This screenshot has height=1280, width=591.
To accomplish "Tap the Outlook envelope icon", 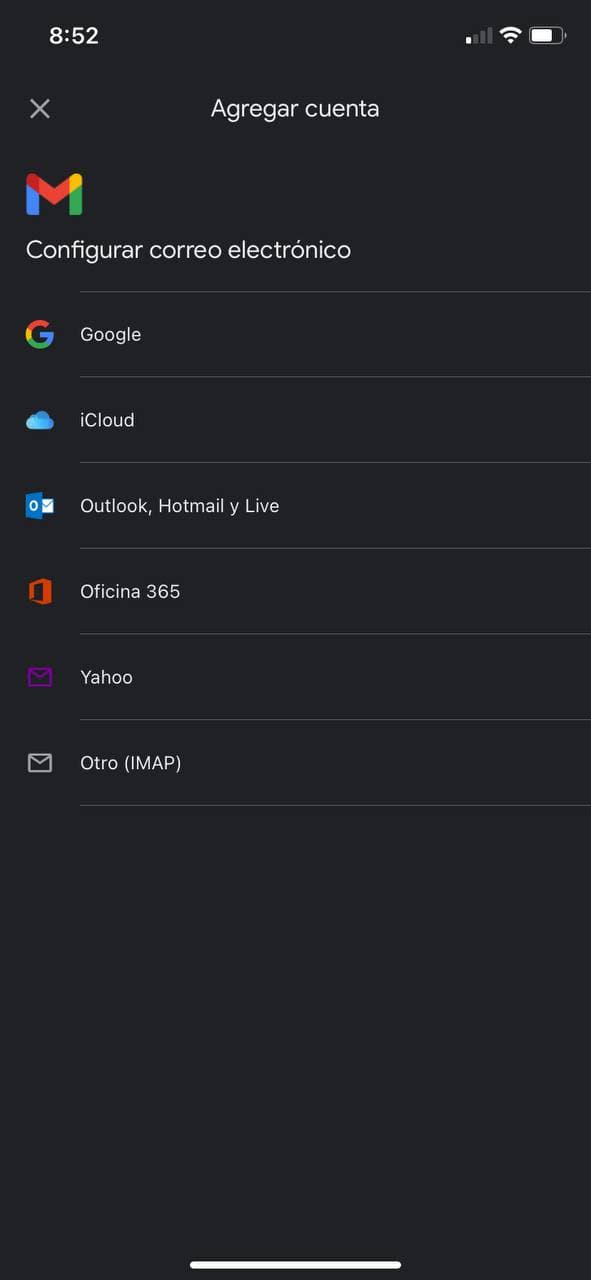I will 40,506.
